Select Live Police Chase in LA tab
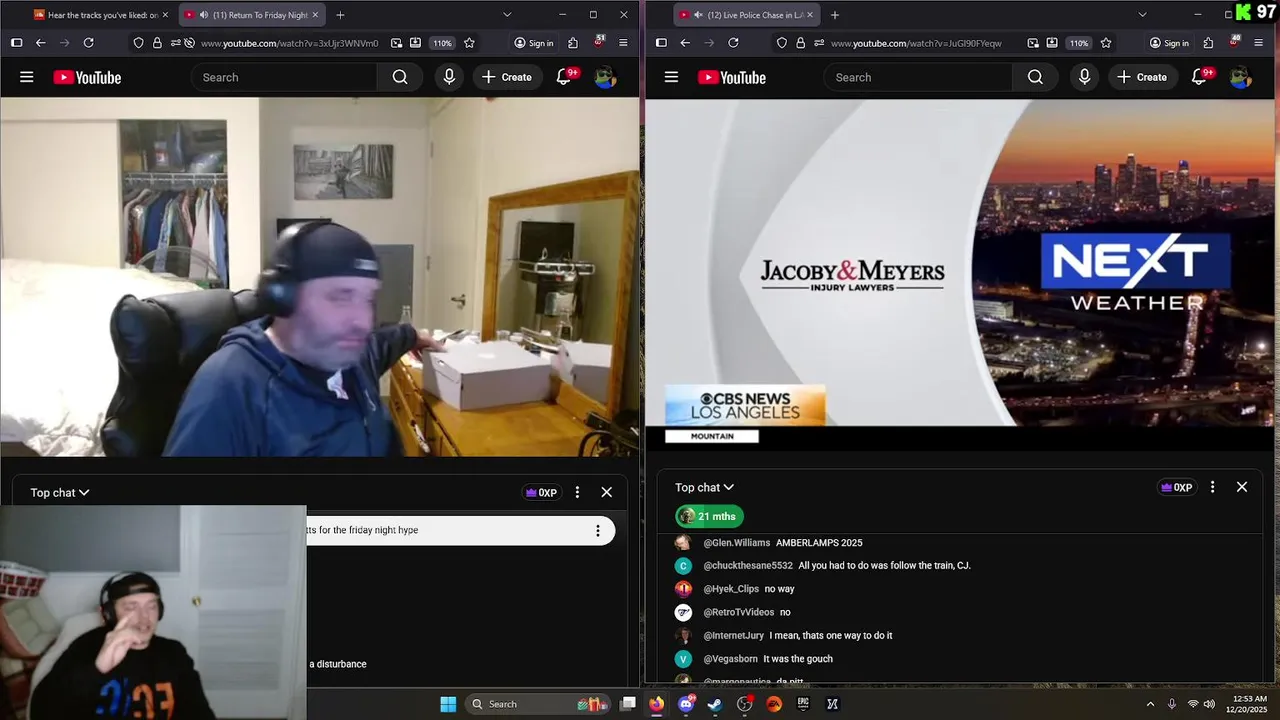This screenshot has width=1280, height=720. click(x=748, y=15)
